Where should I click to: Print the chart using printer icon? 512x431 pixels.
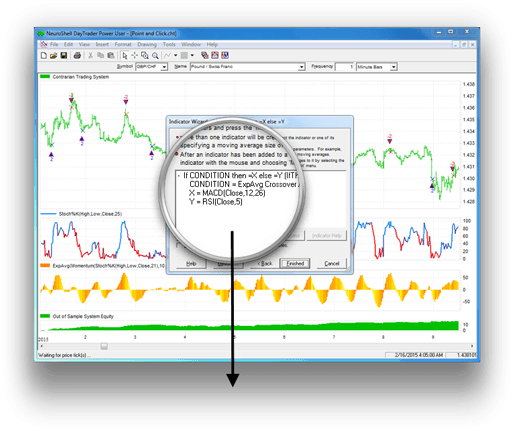[77, 55]
